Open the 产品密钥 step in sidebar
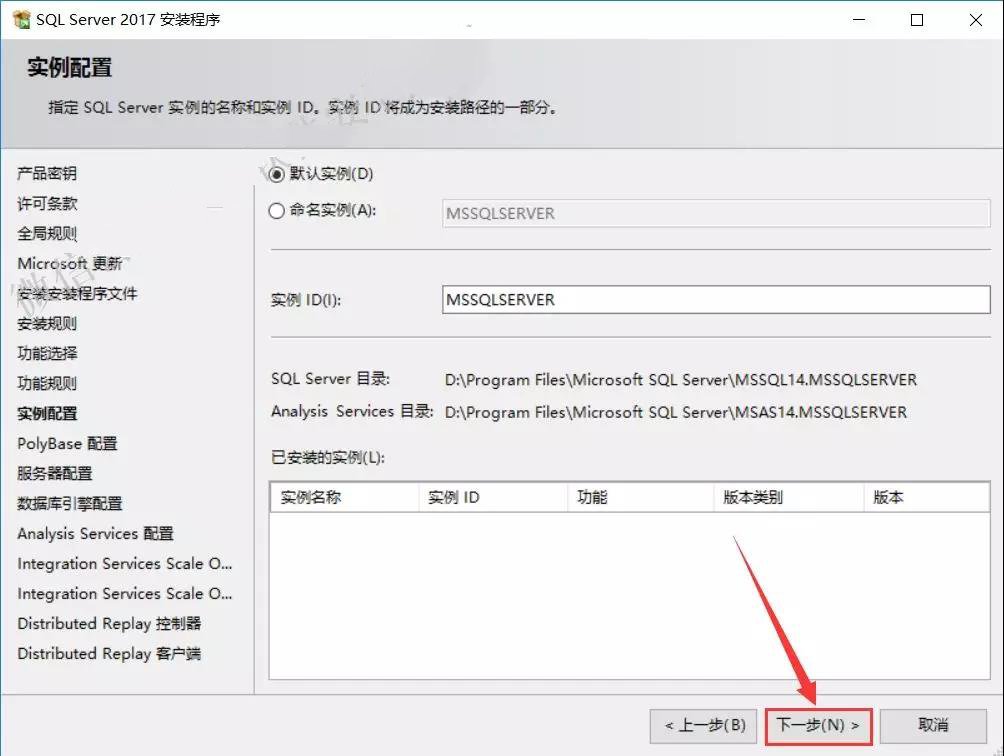1004x756 pixels. click(47, 173)
